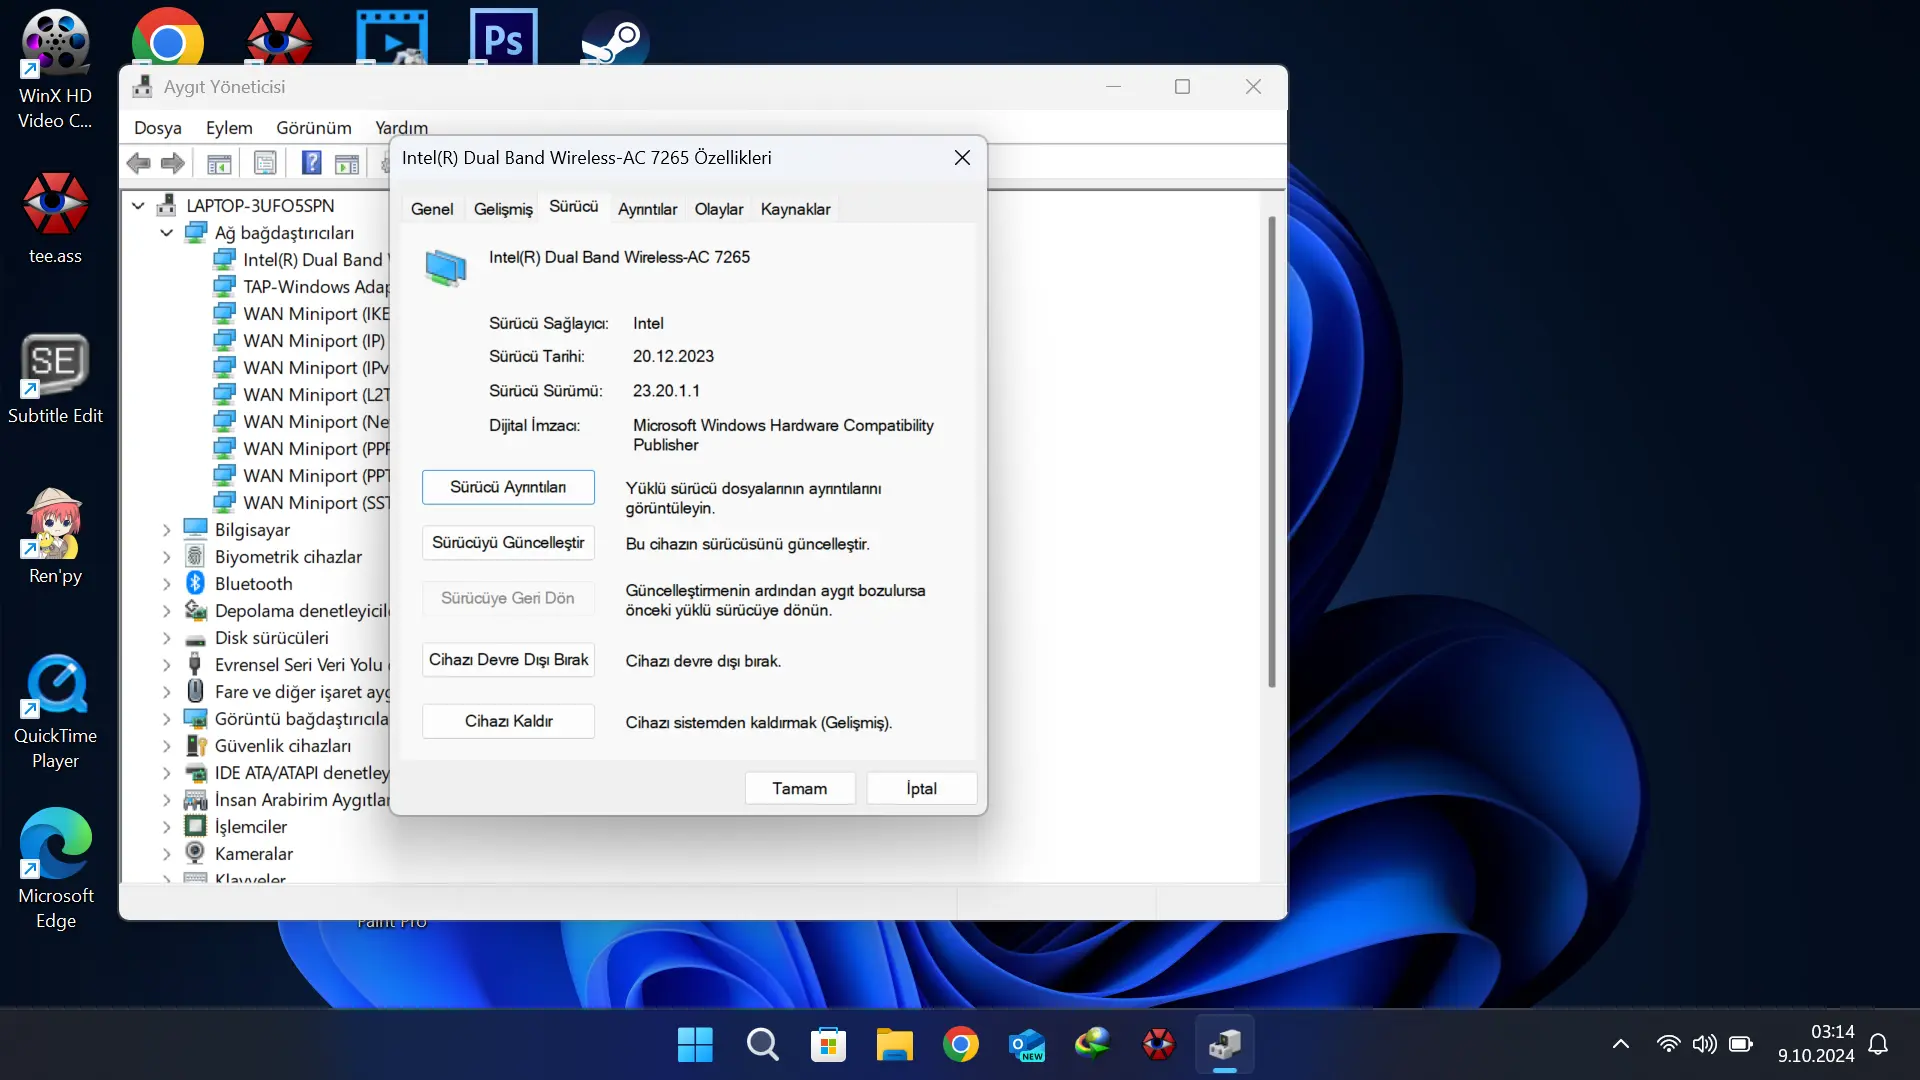Switch to the Kaynaklar tab

pyautogui.click(x=795, y=209)
